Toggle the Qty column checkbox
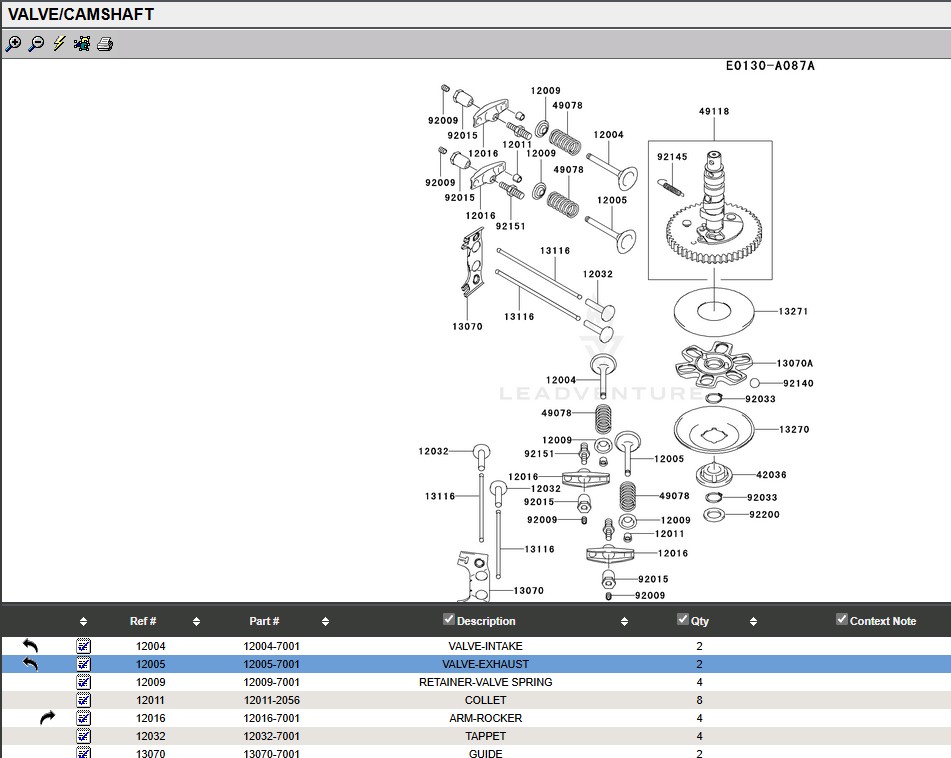This screenshot has height=758, width=951. tap(683, 620)
